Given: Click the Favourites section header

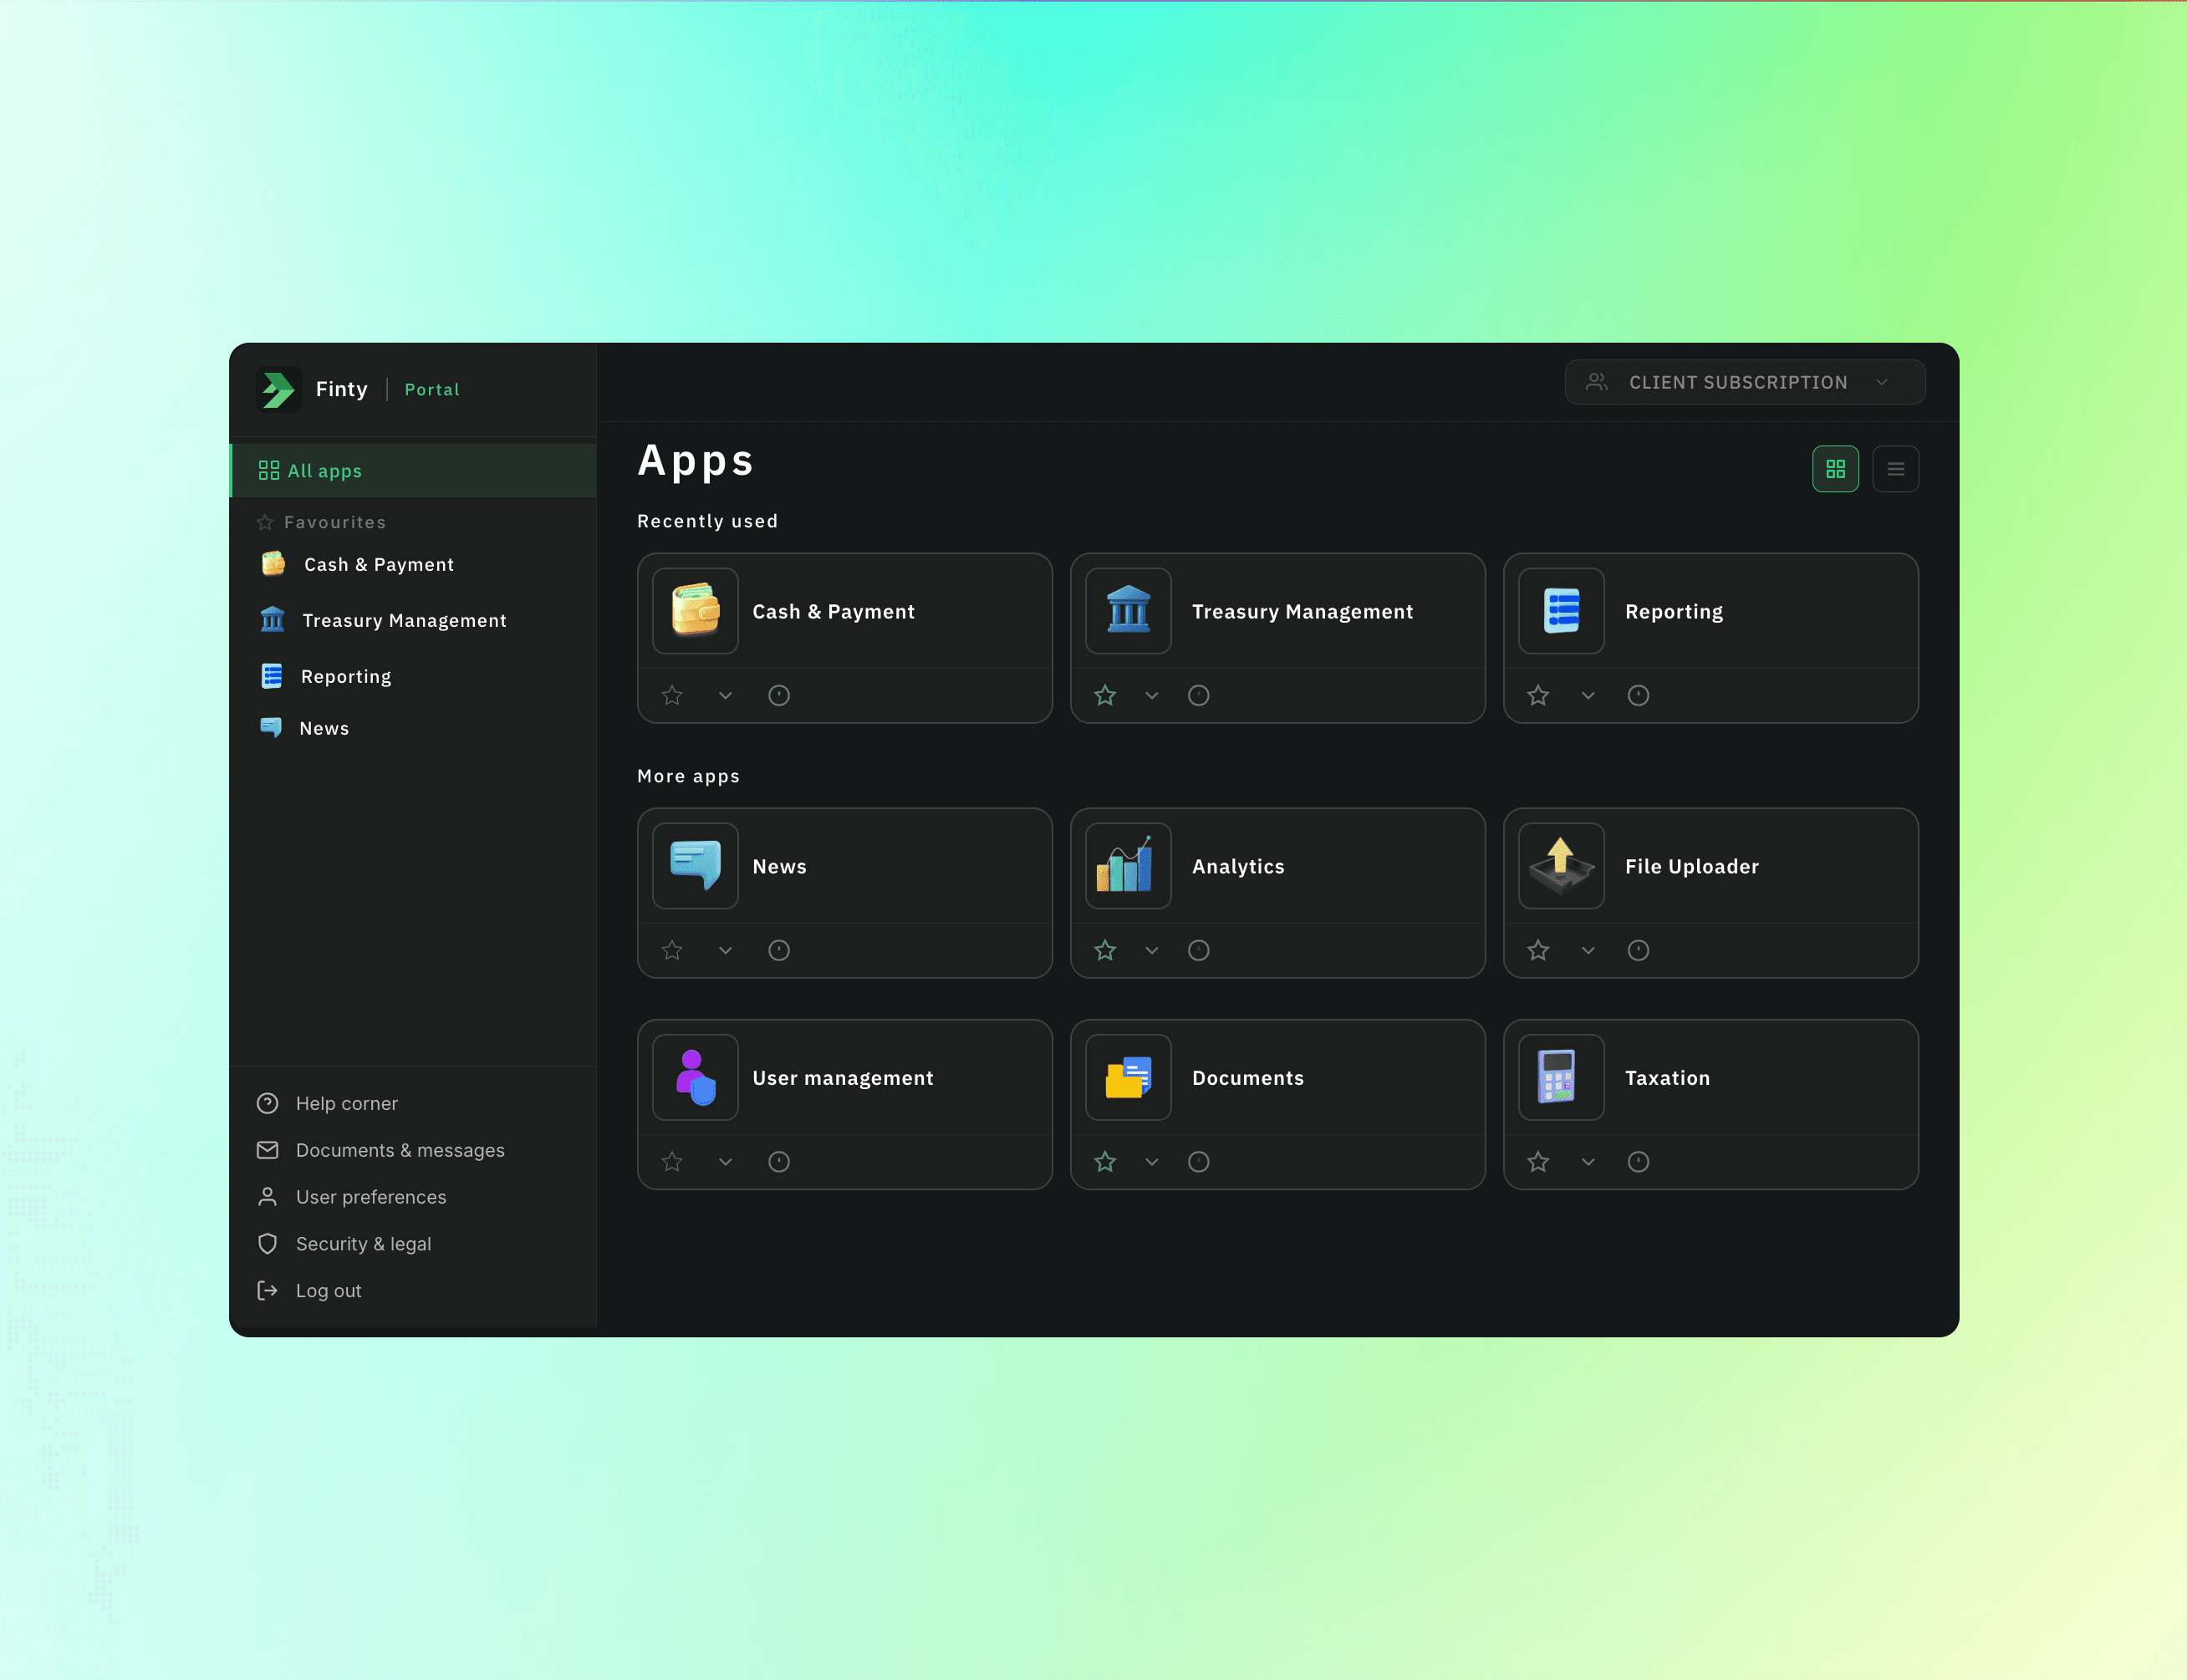Looking at the screenshot, I should [x=322, y=522].
